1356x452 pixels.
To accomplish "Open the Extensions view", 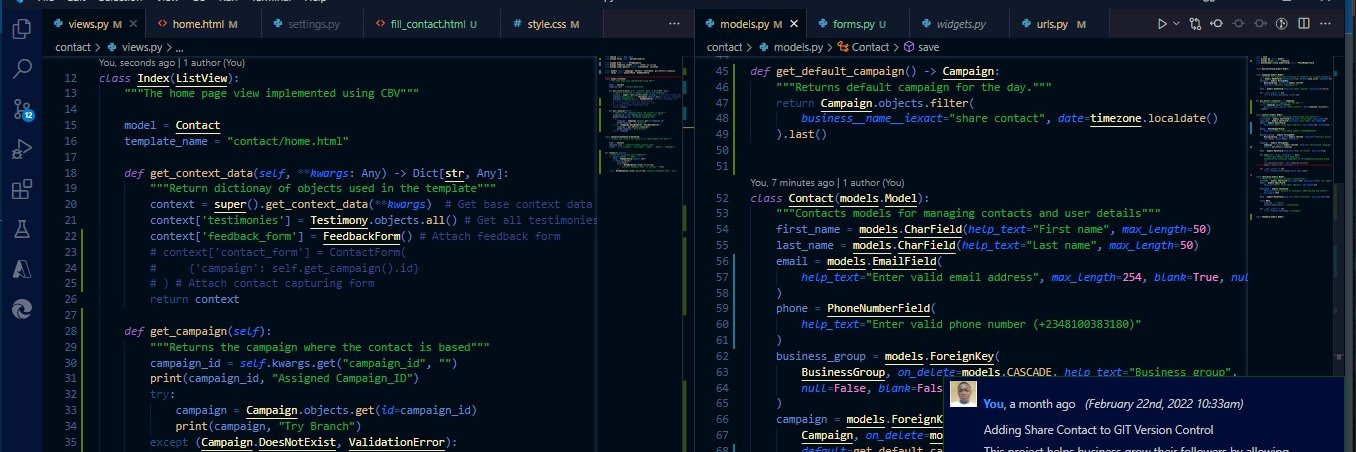I will tap(21, 189).
